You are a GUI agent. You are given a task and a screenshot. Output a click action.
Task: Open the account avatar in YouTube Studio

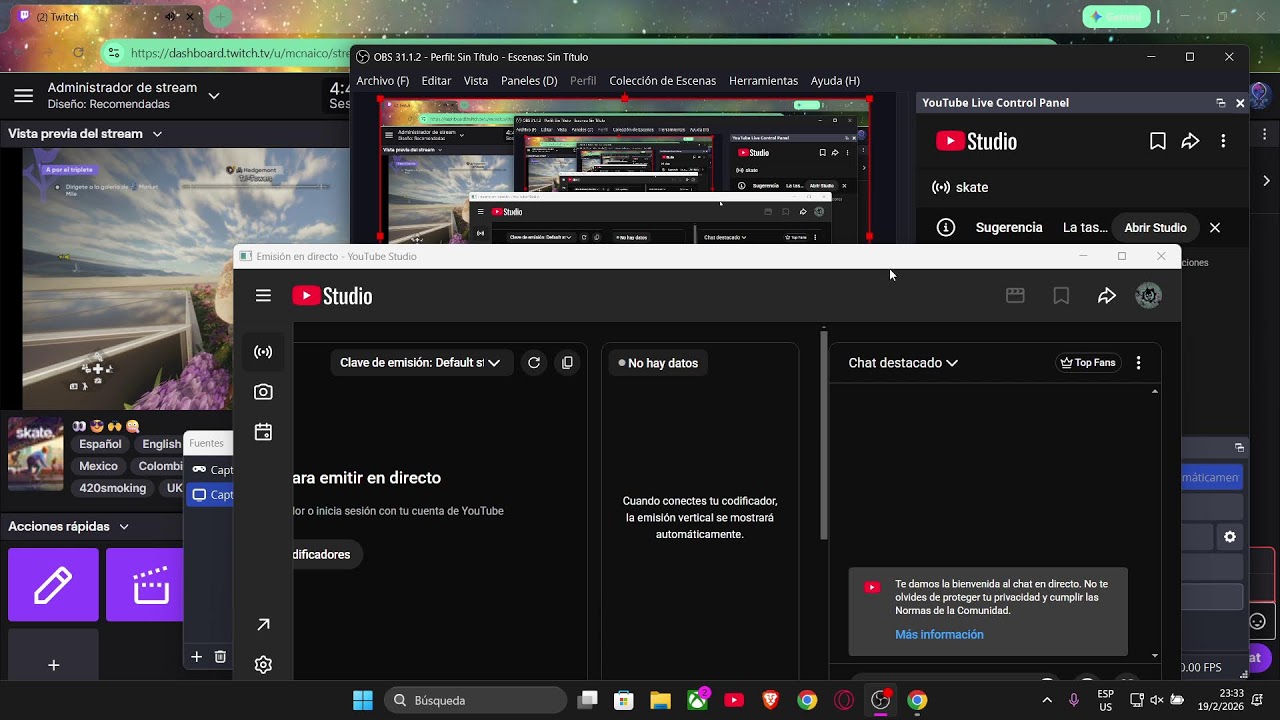pos(1148,296)
